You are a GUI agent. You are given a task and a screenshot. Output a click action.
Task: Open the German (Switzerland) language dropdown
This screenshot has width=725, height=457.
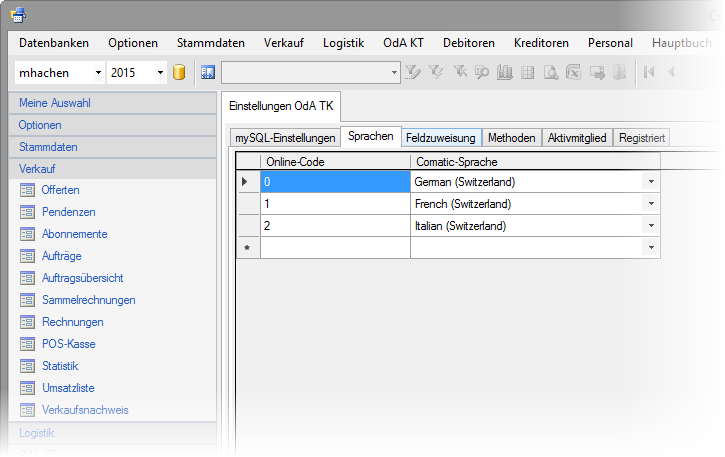coord(651,182)
